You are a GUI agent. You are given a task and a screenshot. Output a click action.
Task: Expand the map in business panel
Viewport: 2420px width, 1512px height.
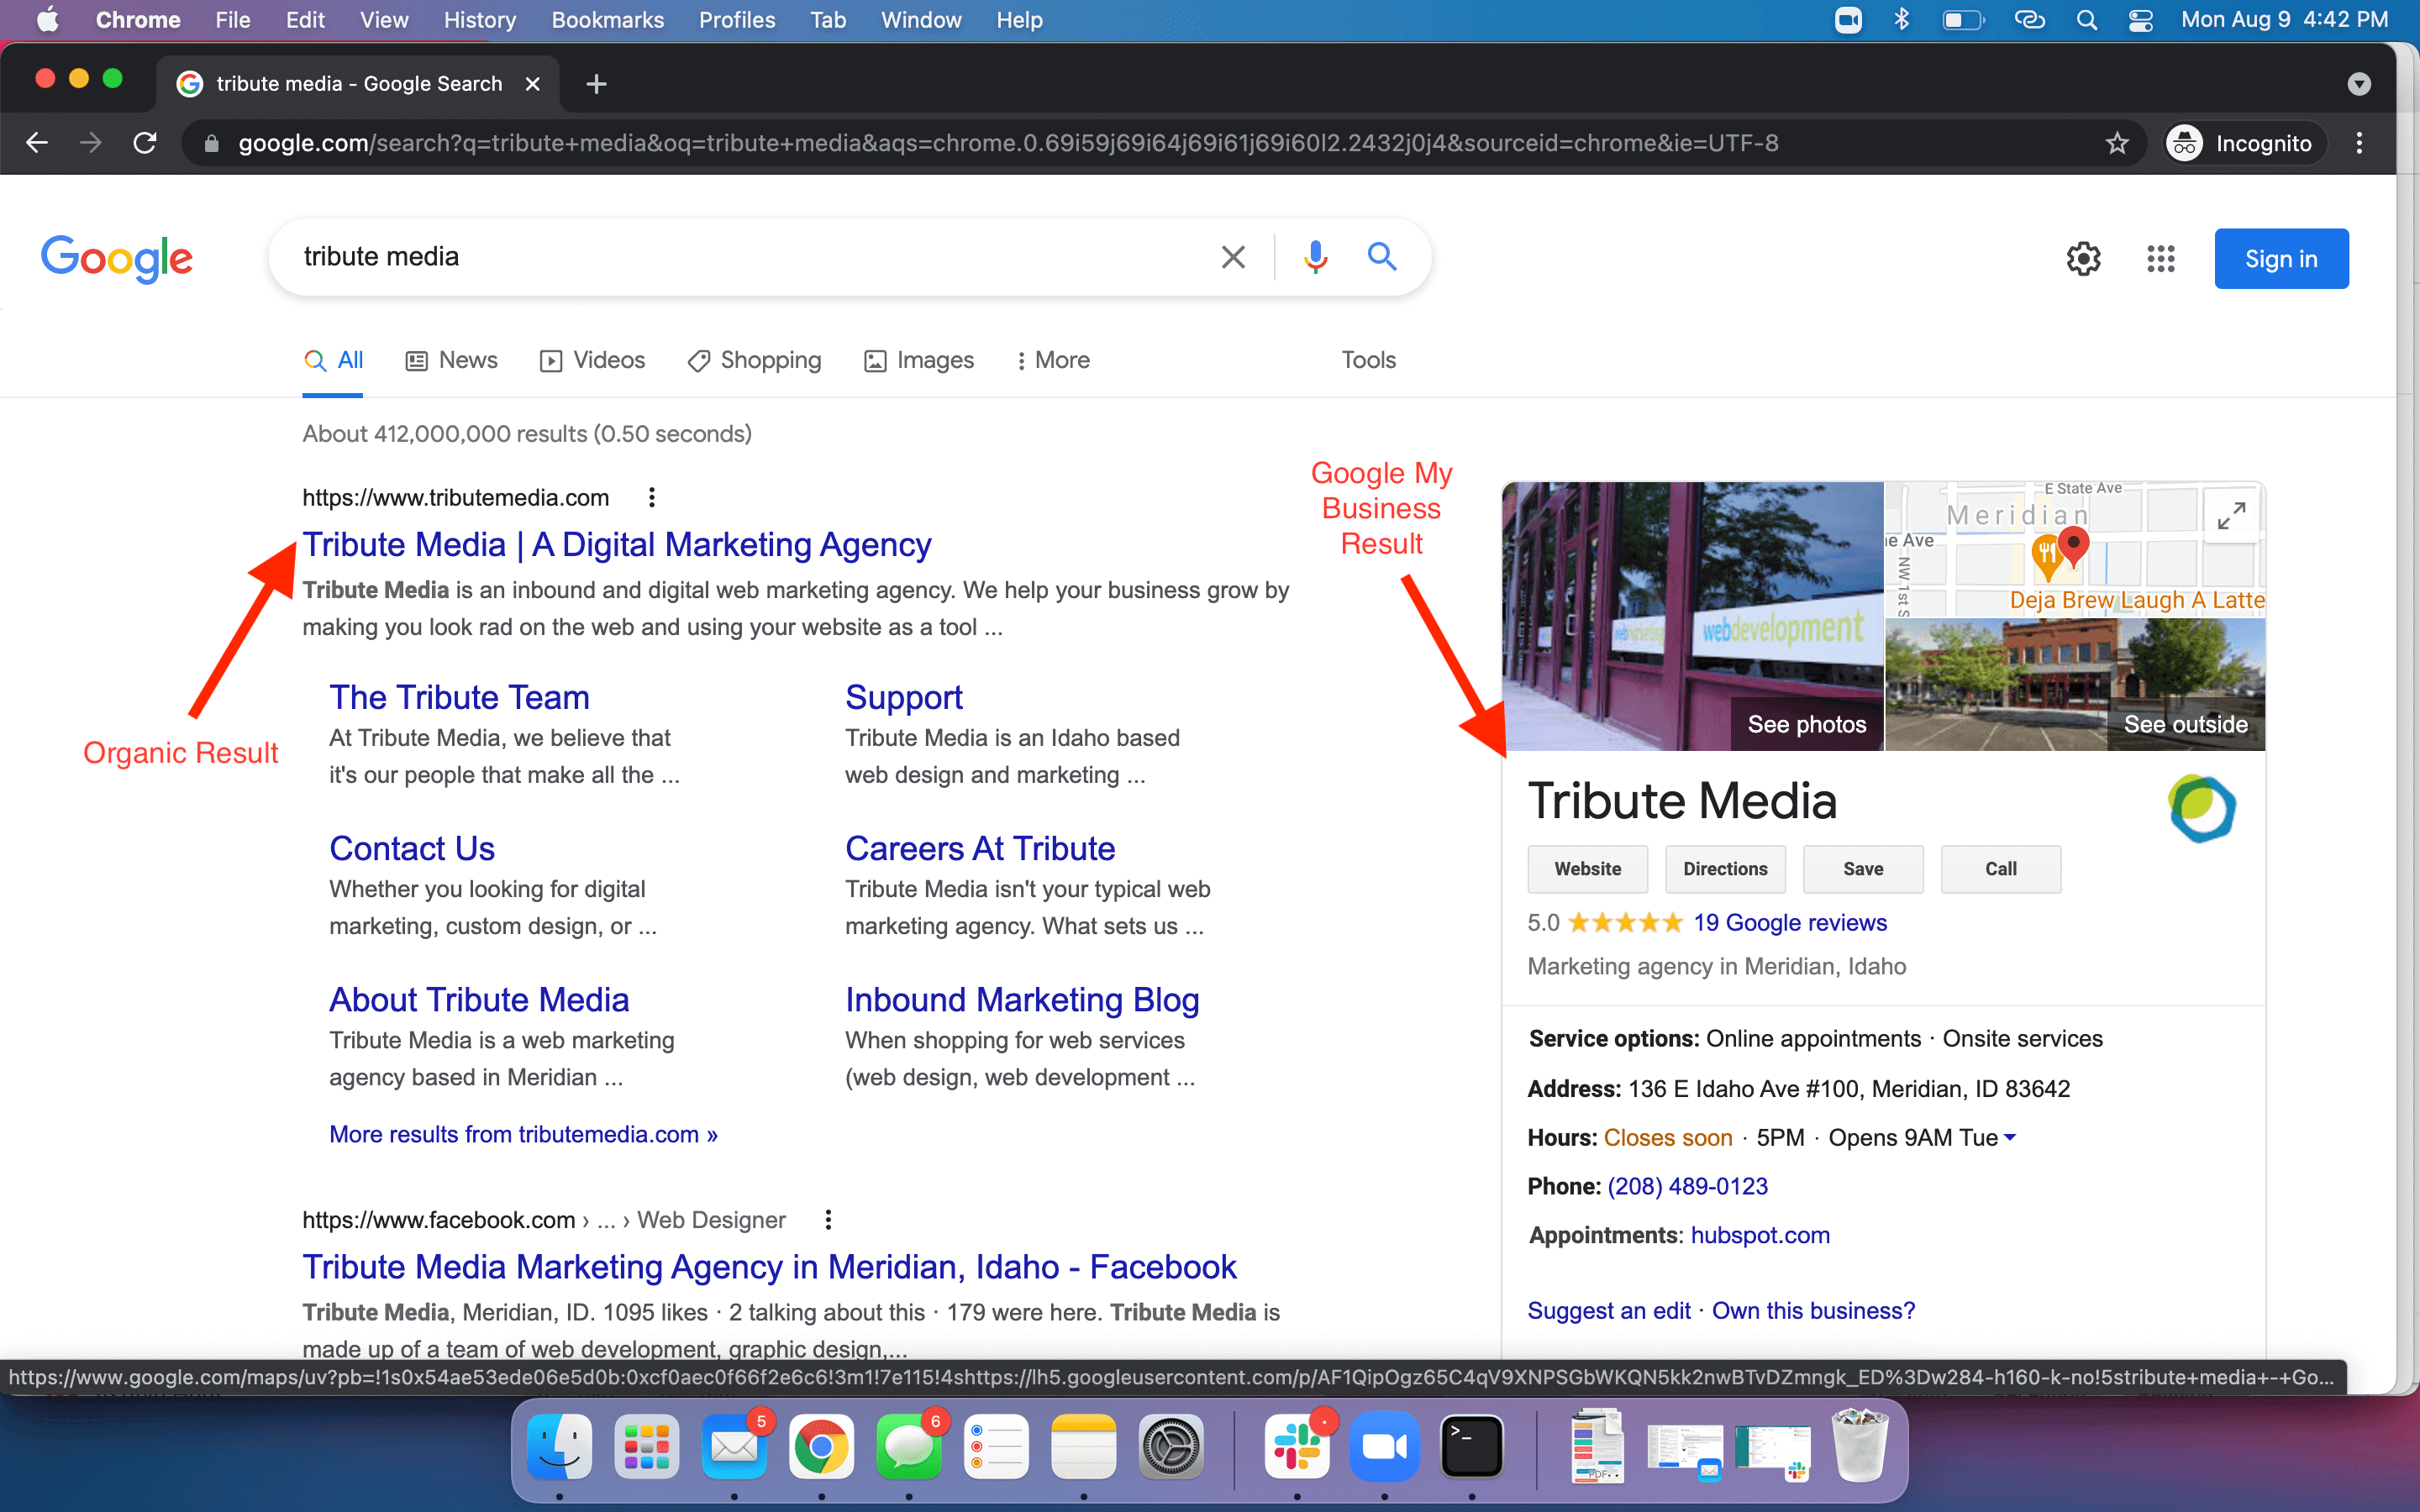coord(2231,516)
